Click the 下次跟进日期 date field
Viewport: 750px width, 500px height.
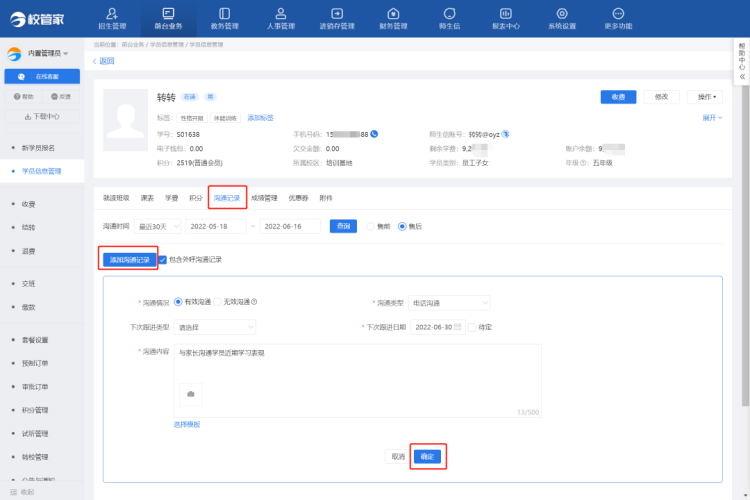pyautogui.click(x=437, y=327)
